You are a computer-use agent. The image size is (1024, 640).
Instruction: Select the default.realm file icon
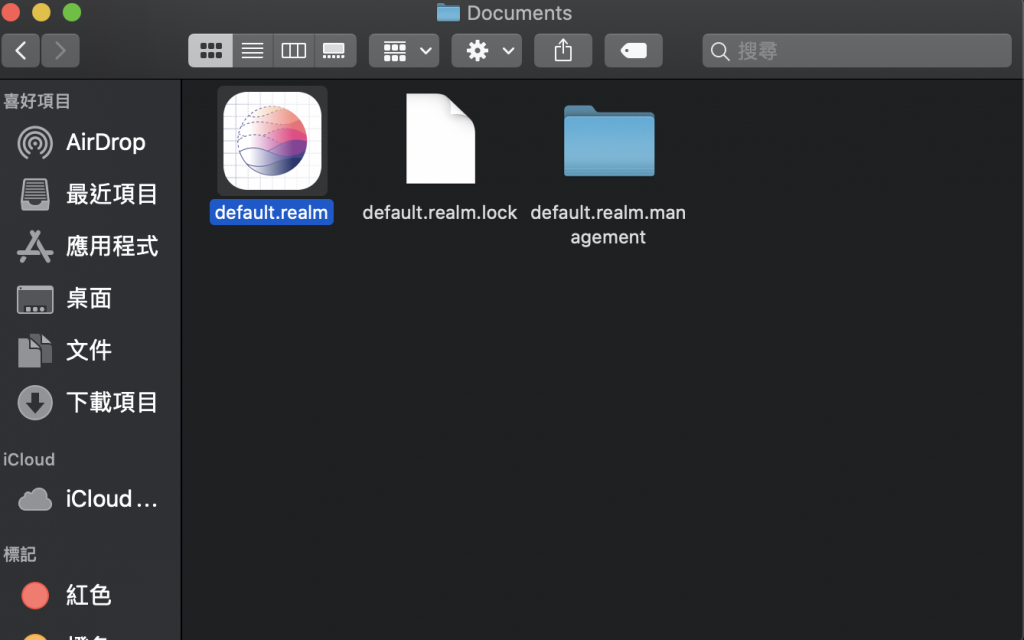pos(272,141)
